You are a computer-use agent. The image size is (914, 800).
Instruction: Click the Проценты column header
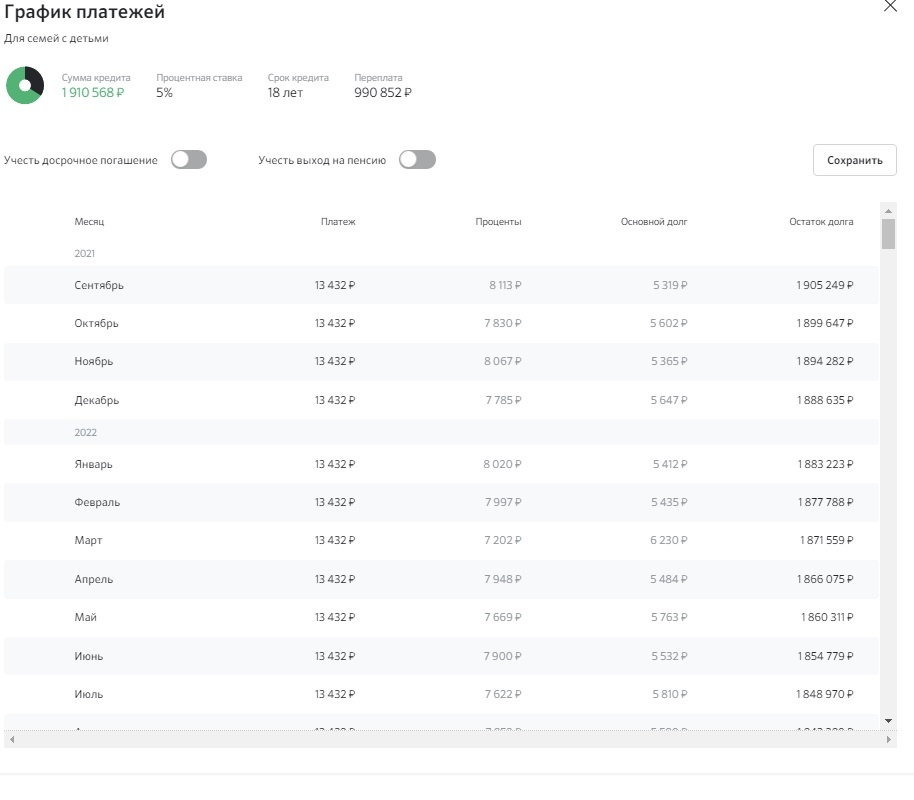498,222
